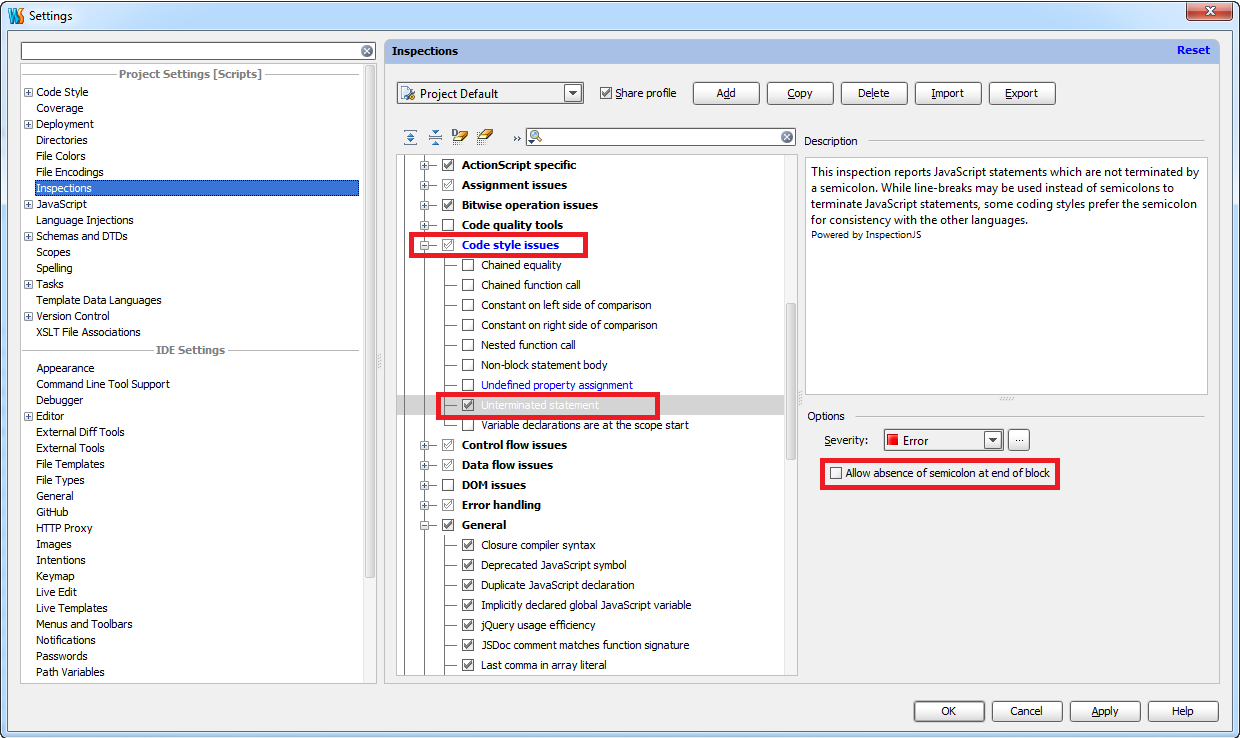This screenshot has height=738, width=1240.
Task: Open the Spelling settings page
Action: 54,268
